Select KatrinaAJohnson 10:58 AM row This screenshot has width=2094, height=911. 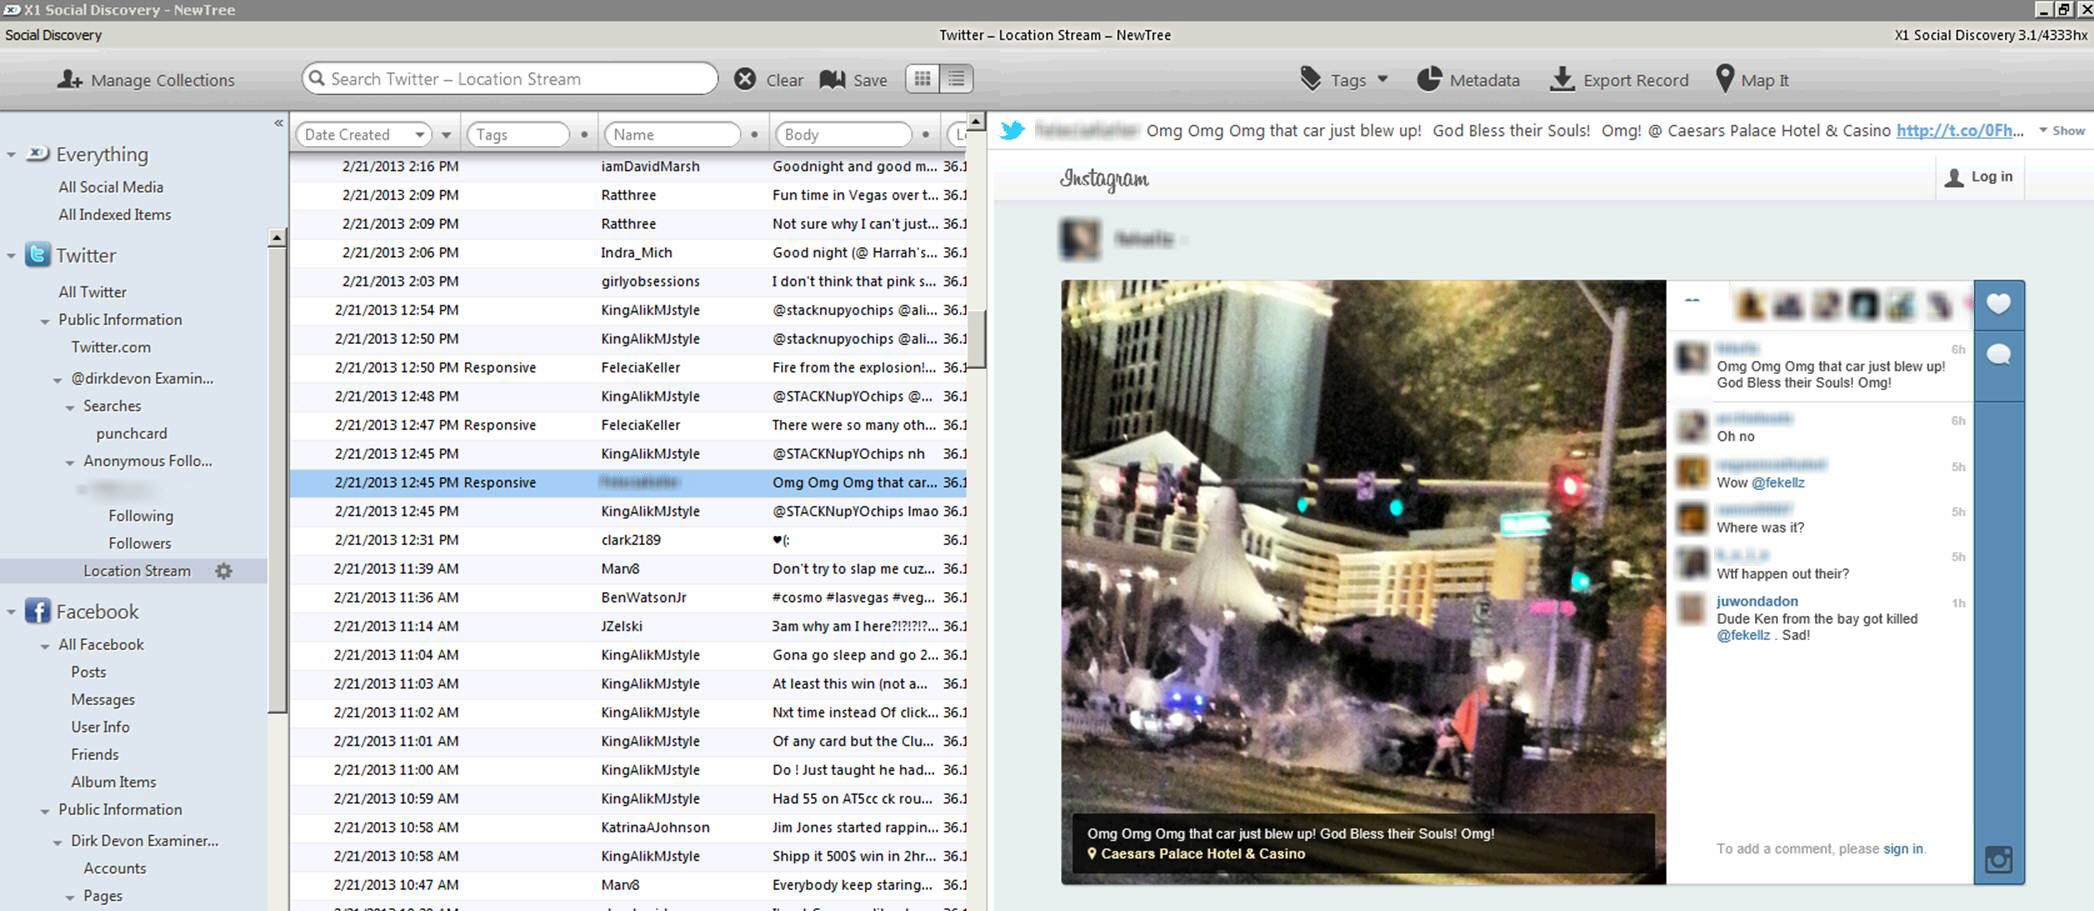point(628,827)
